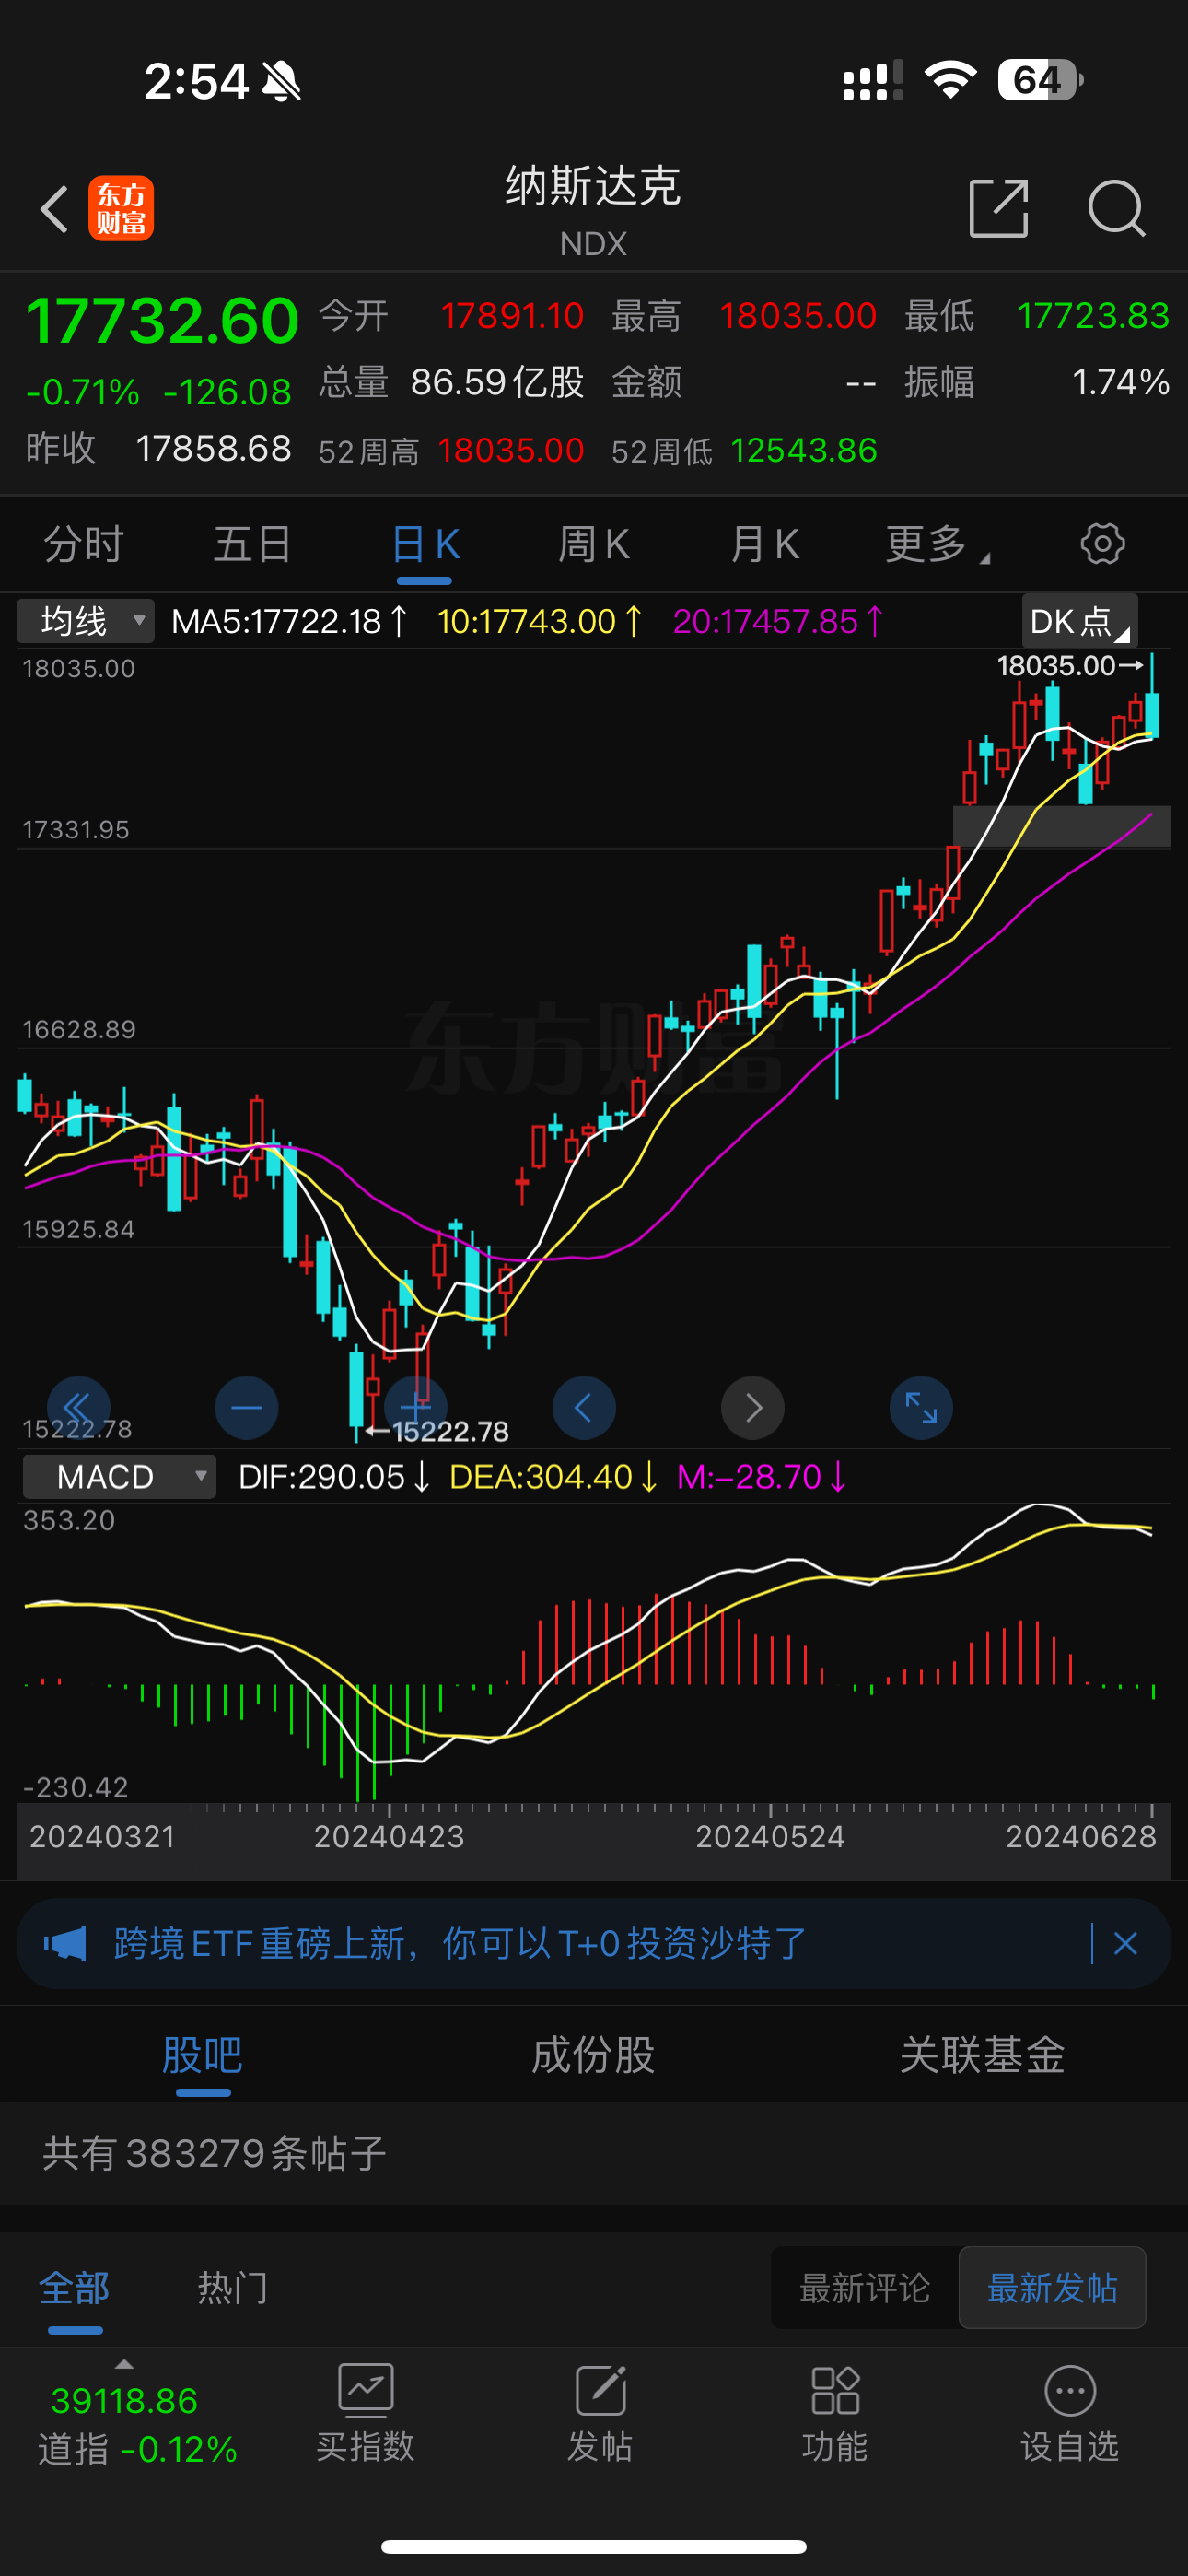Open the 成份股 tab
The width and height of the screenshot is (1188, 2576).
(x=593, y=2055)
